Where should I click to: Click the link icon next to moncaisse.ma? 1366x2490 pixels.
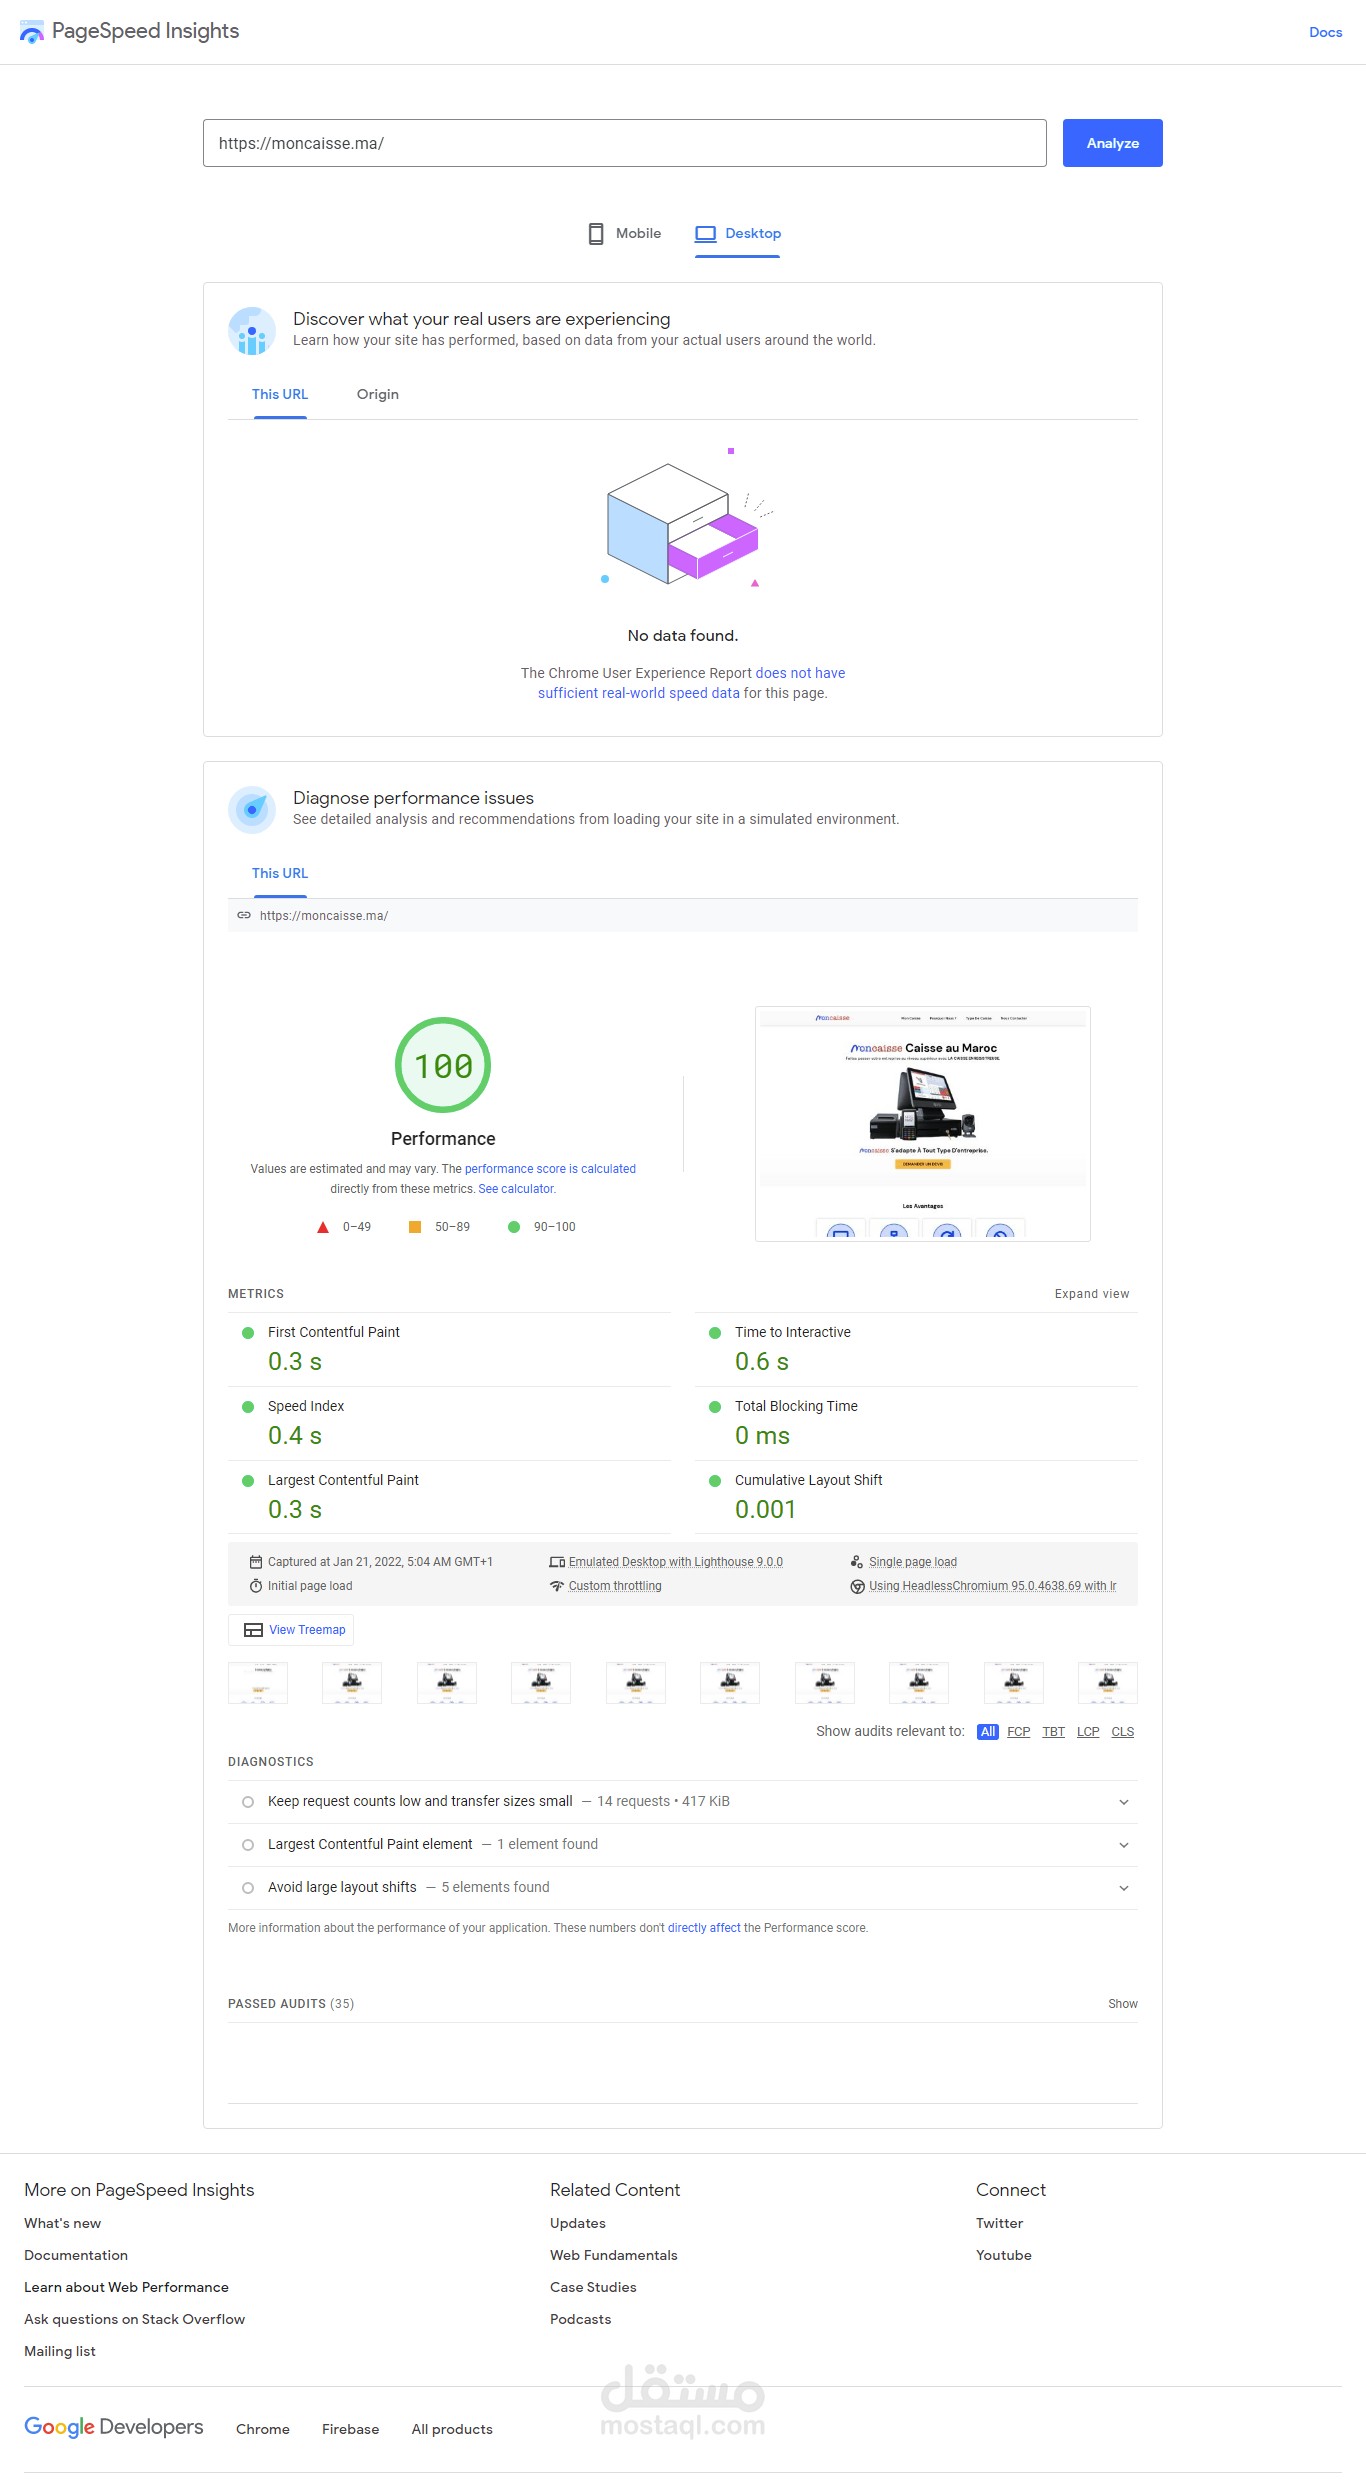244,915
